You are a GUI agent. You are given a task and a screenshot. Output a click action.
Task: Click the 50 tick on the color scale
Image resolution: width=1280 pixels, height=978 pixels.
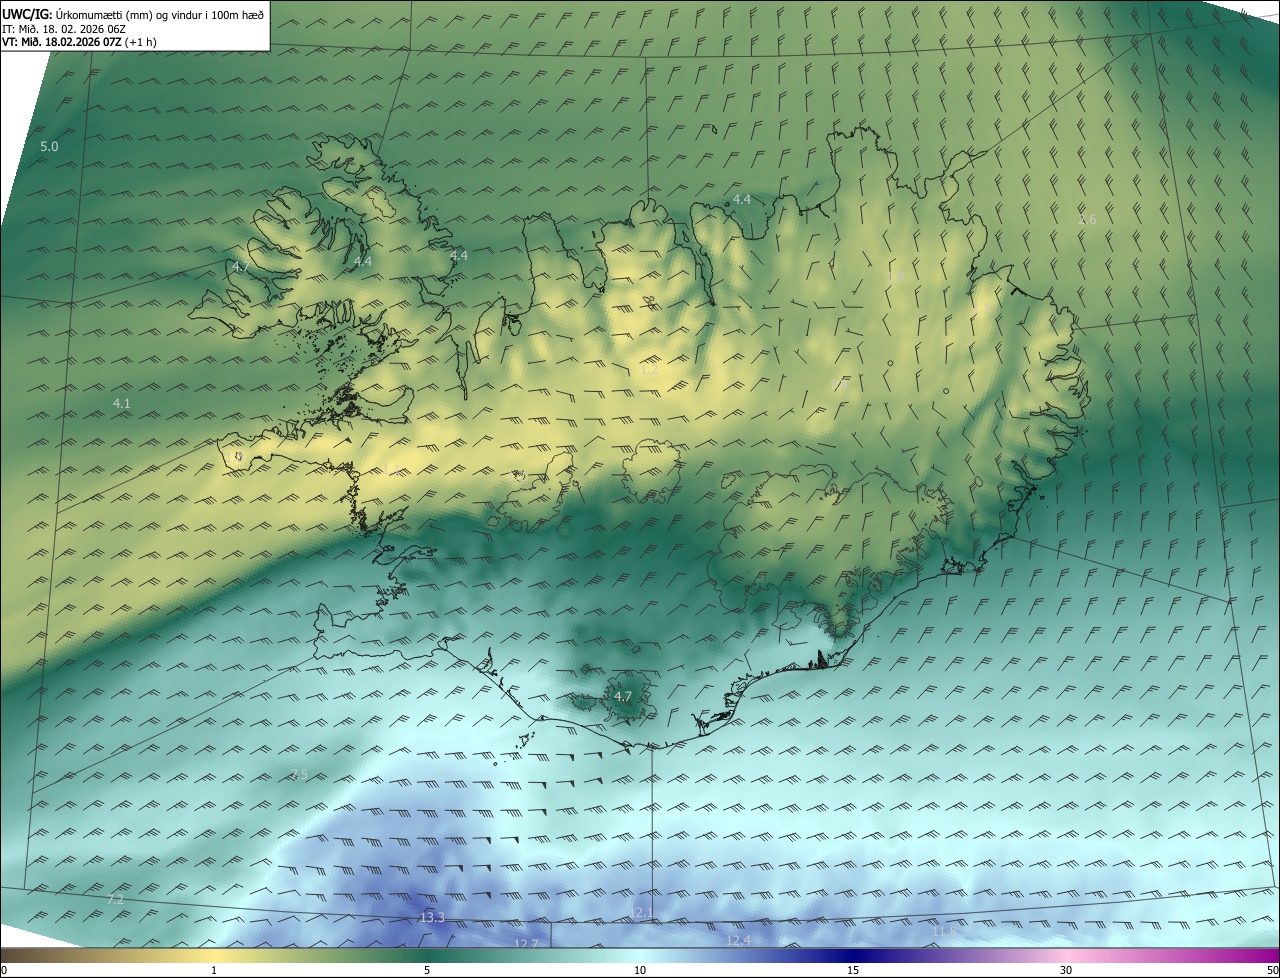click(x=1272, y=970)
